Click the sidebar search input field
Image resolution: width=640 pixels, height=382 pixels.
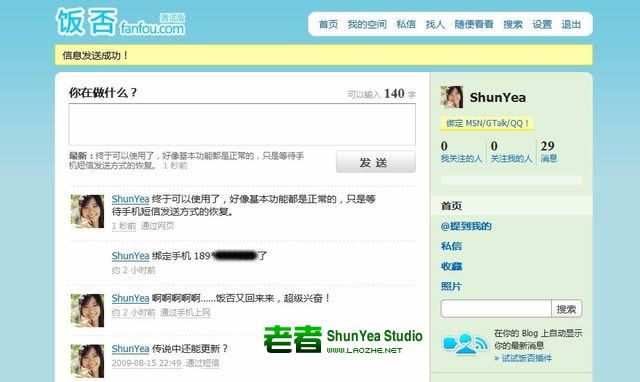[496, 309]
